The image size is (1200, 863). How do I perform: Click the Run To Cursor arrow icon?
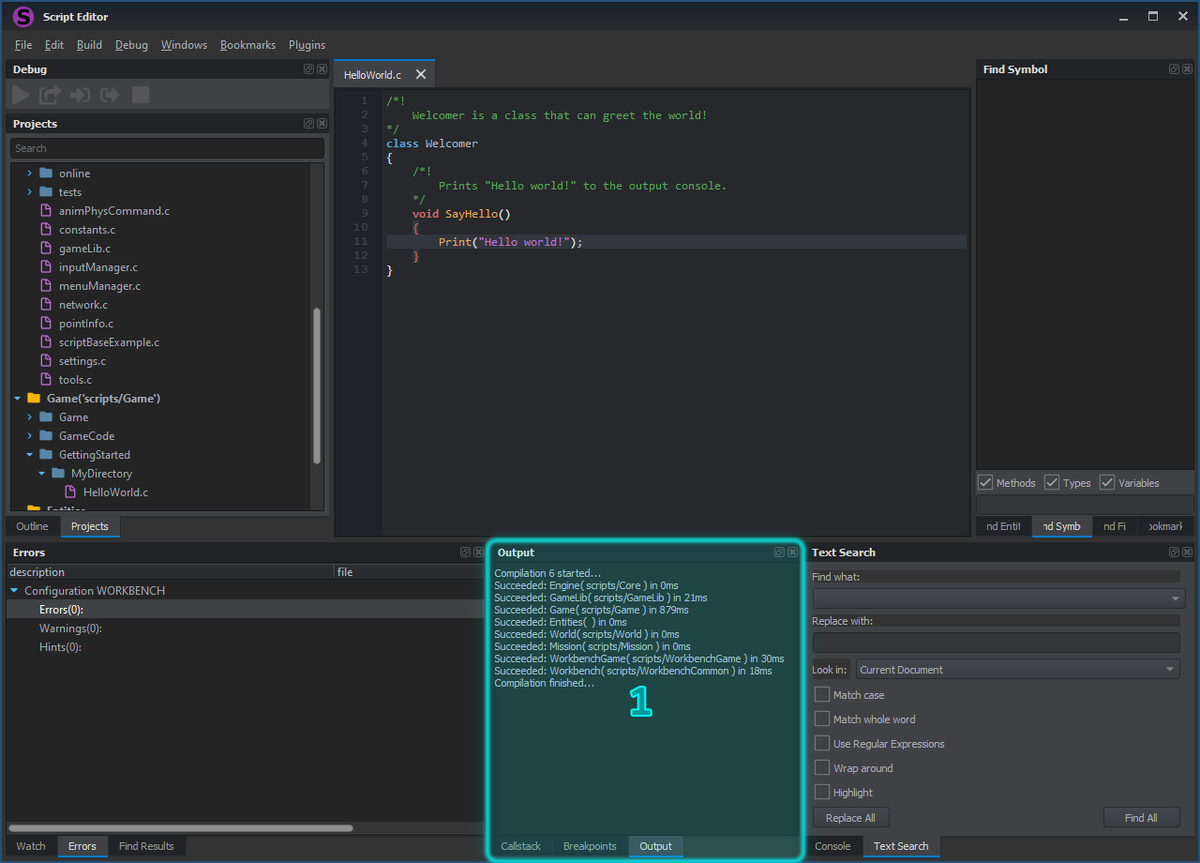coord(50,94)
